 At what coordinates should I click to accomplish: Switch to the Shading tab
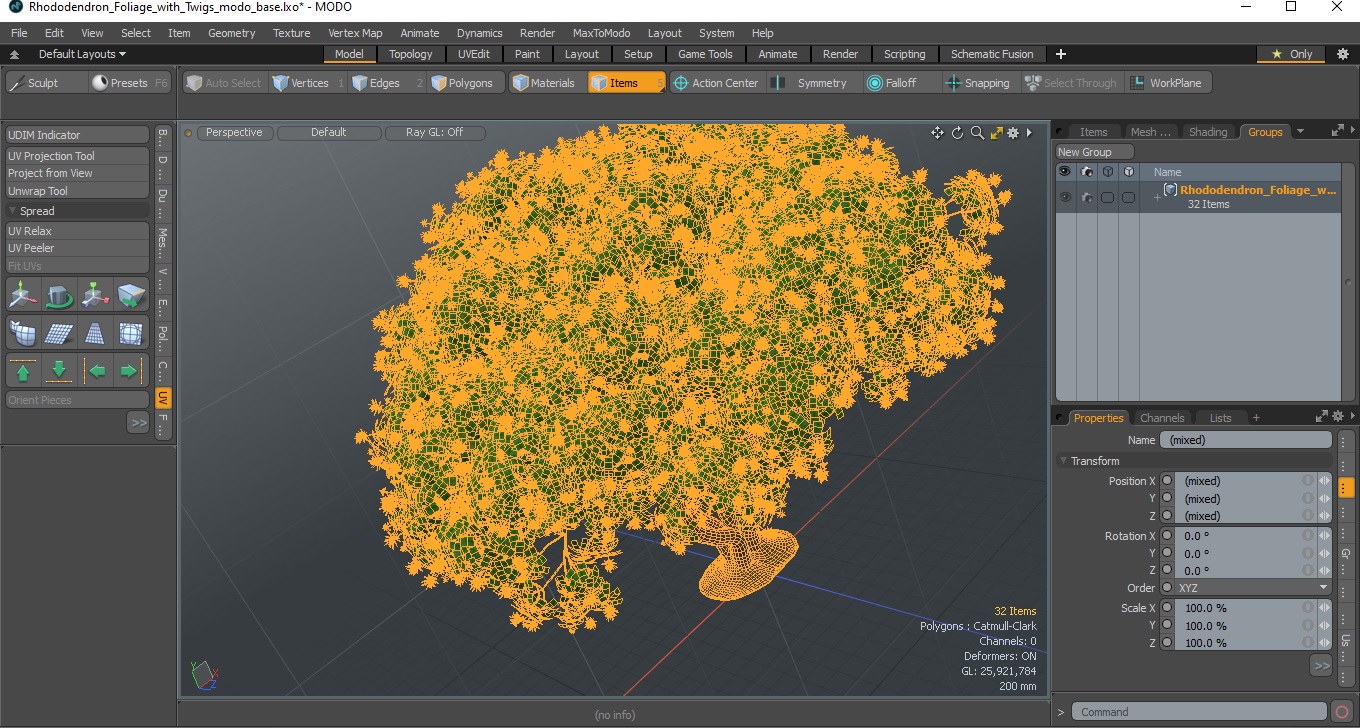[1208, 132]
